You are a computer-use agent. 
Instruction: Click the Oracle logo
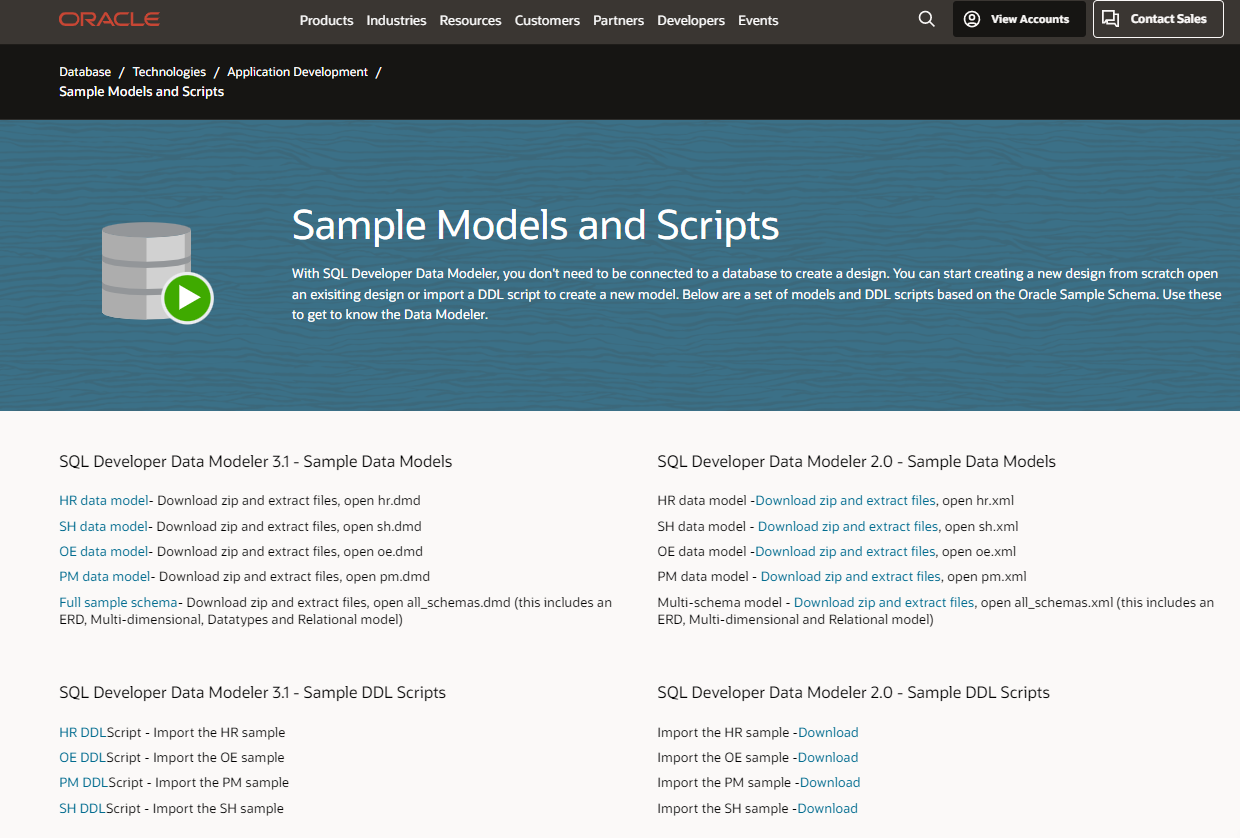pyautogui.click(x=109, y=19)
